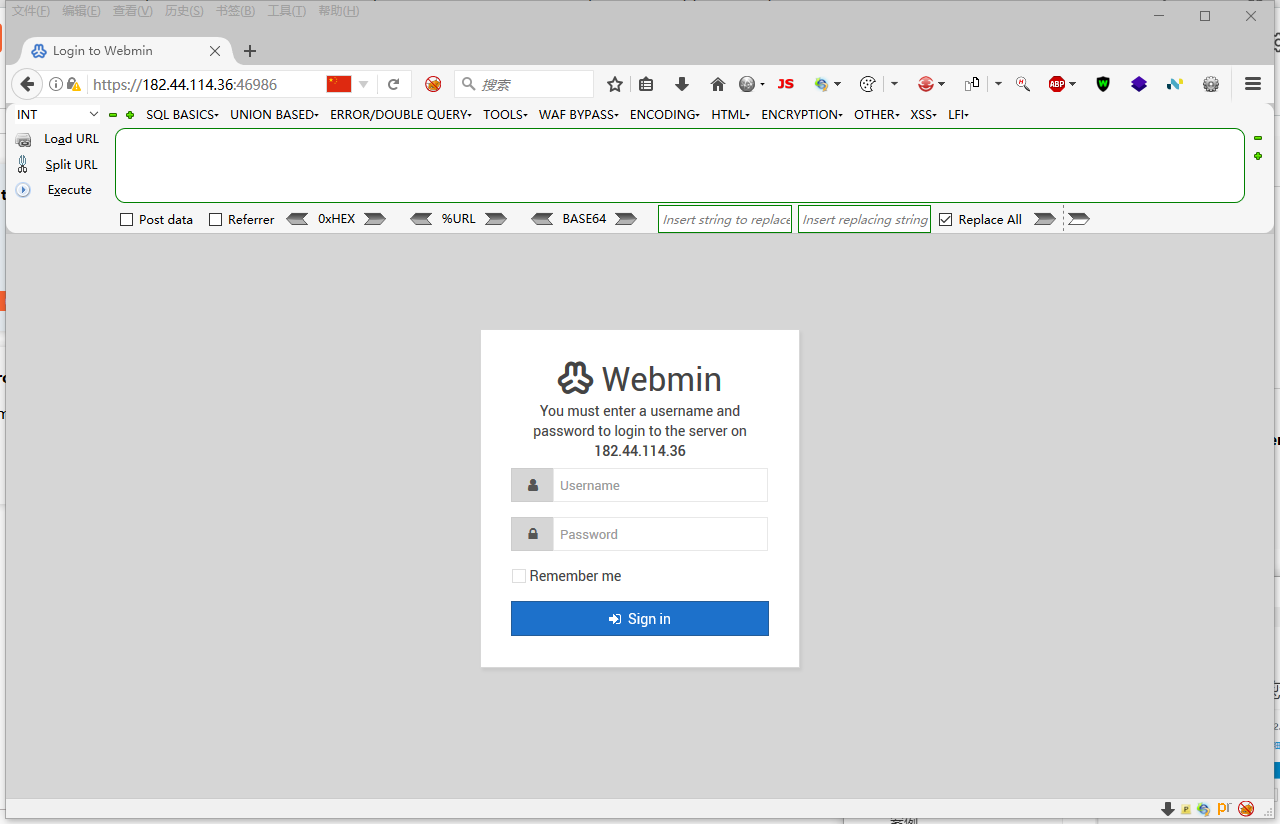Screen dimensions: 1280x824
Task: Click the Load URL button in HackBar
Action: click(57, 139)
